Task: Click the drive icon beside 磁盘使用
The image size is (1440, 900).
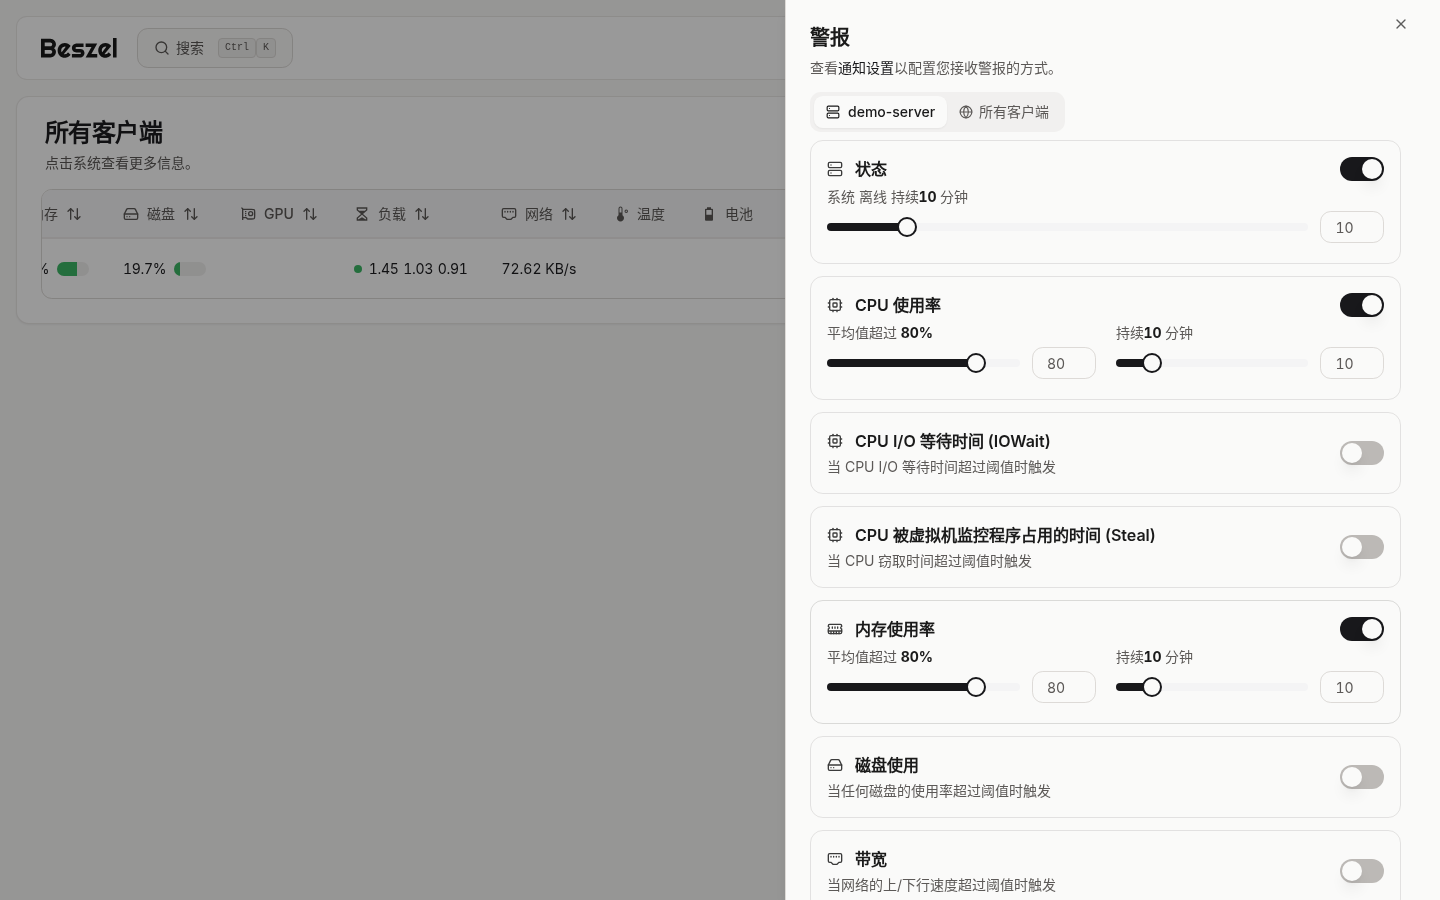Action: [x=835, y=765]
